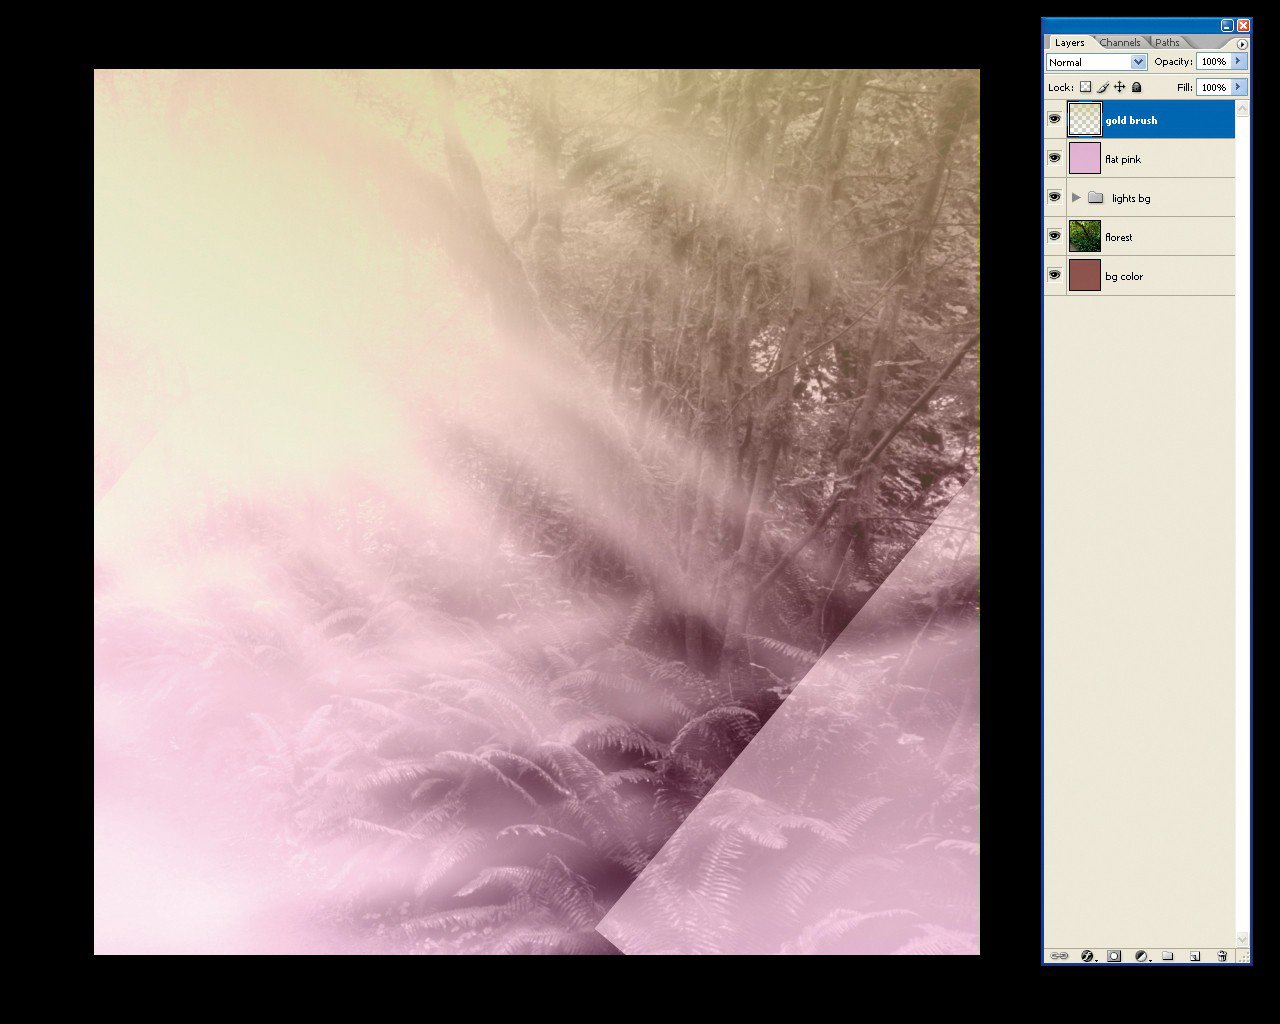Hide the gold brush layer

click(x=1054, y=119)
